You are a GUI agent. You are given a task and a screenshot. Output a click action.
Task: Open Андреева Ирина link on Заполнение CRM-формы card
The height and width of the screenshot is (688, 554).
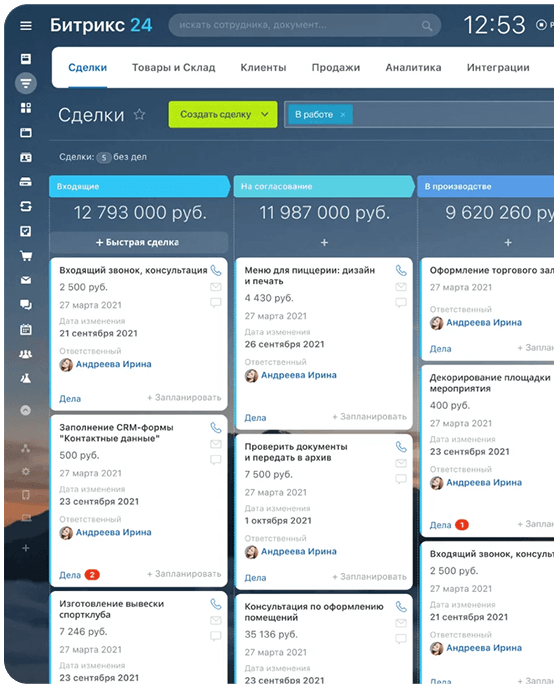[x=114, y=532]
